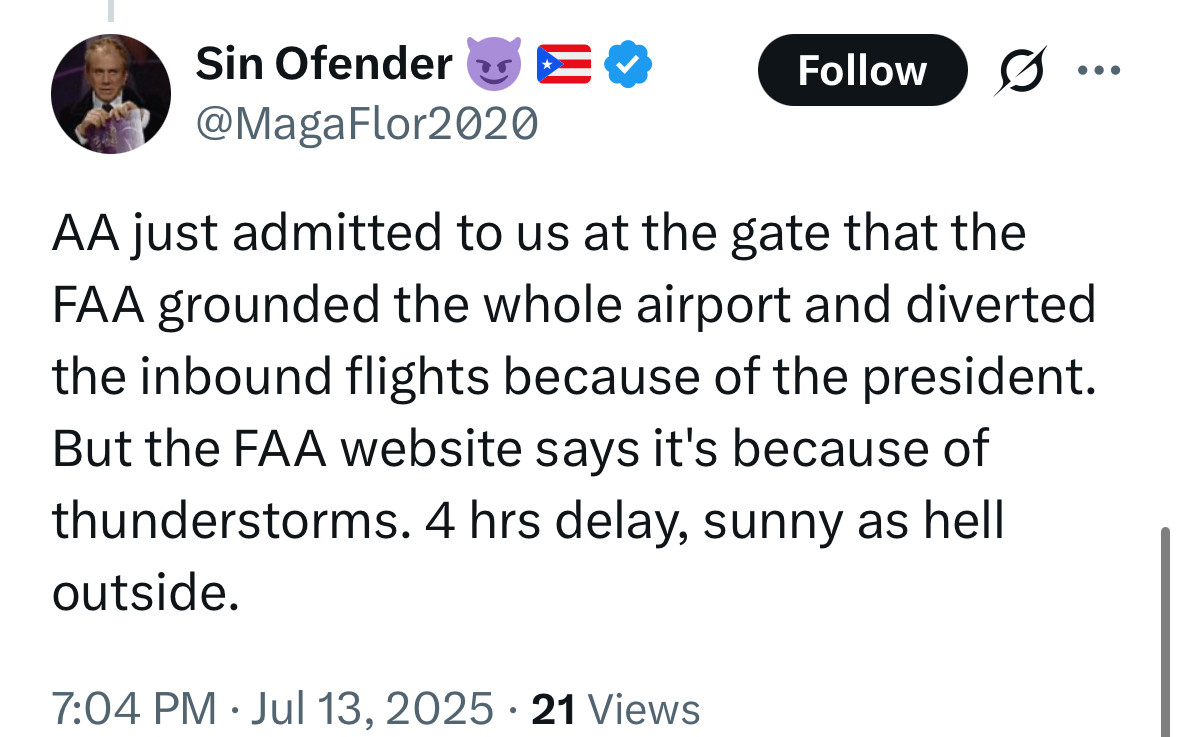This screenshot has height=737, width=1179.
Task: Click the blue verified checkmark badge
Action: (631, 66)
